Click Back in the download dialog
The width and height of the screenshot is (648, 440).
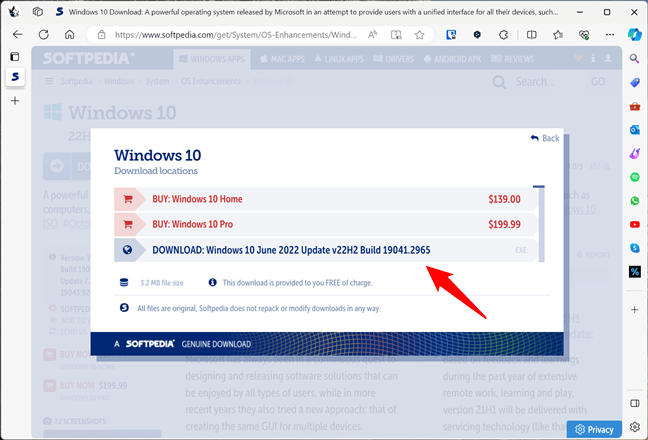545,138
